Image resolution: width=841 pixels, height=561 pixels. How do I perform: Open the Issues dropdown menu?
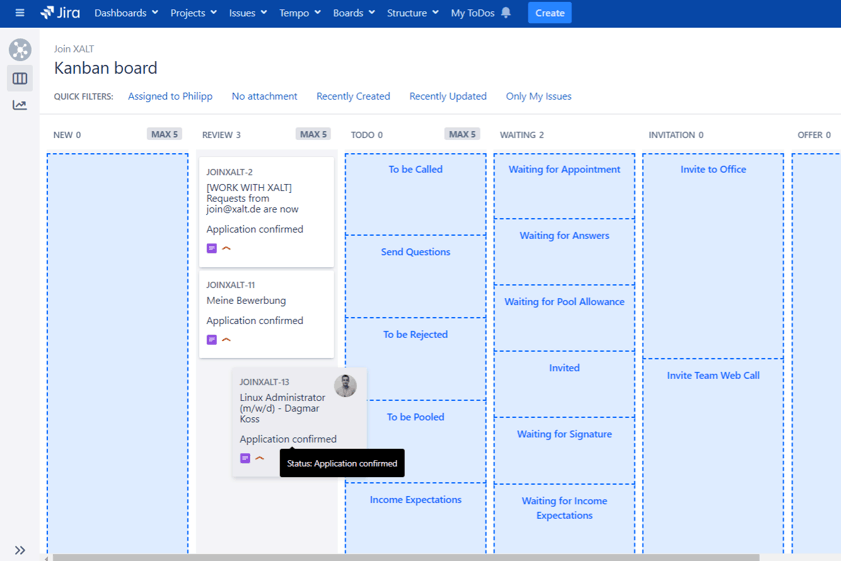(248, 13)
